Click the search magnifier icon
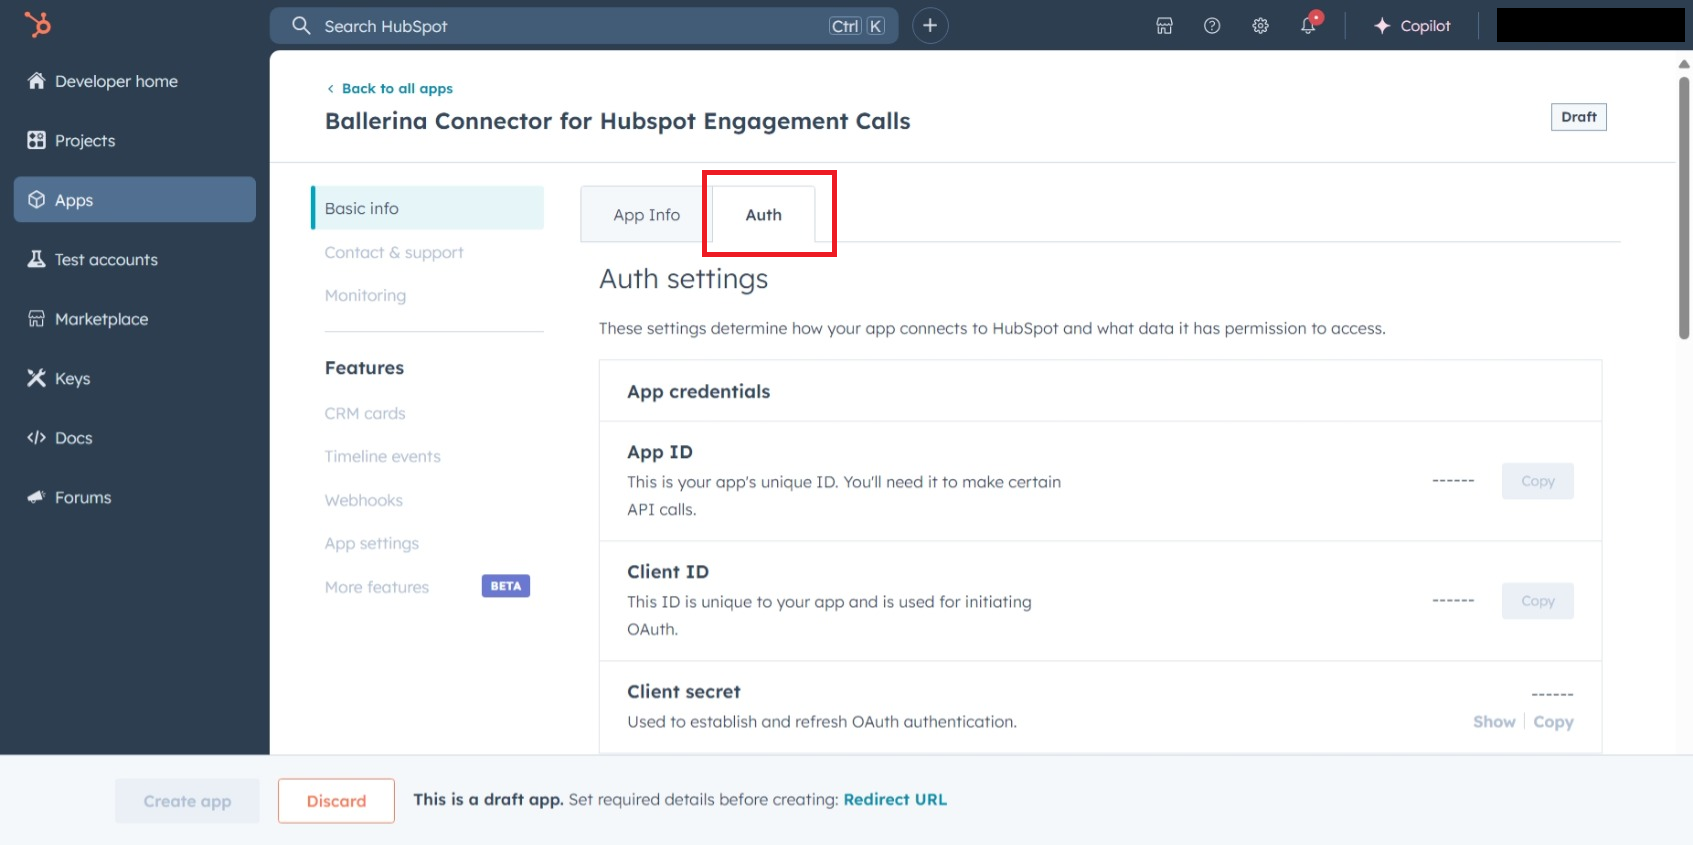Screen dimensions: 1693x845 pos(301,25)
